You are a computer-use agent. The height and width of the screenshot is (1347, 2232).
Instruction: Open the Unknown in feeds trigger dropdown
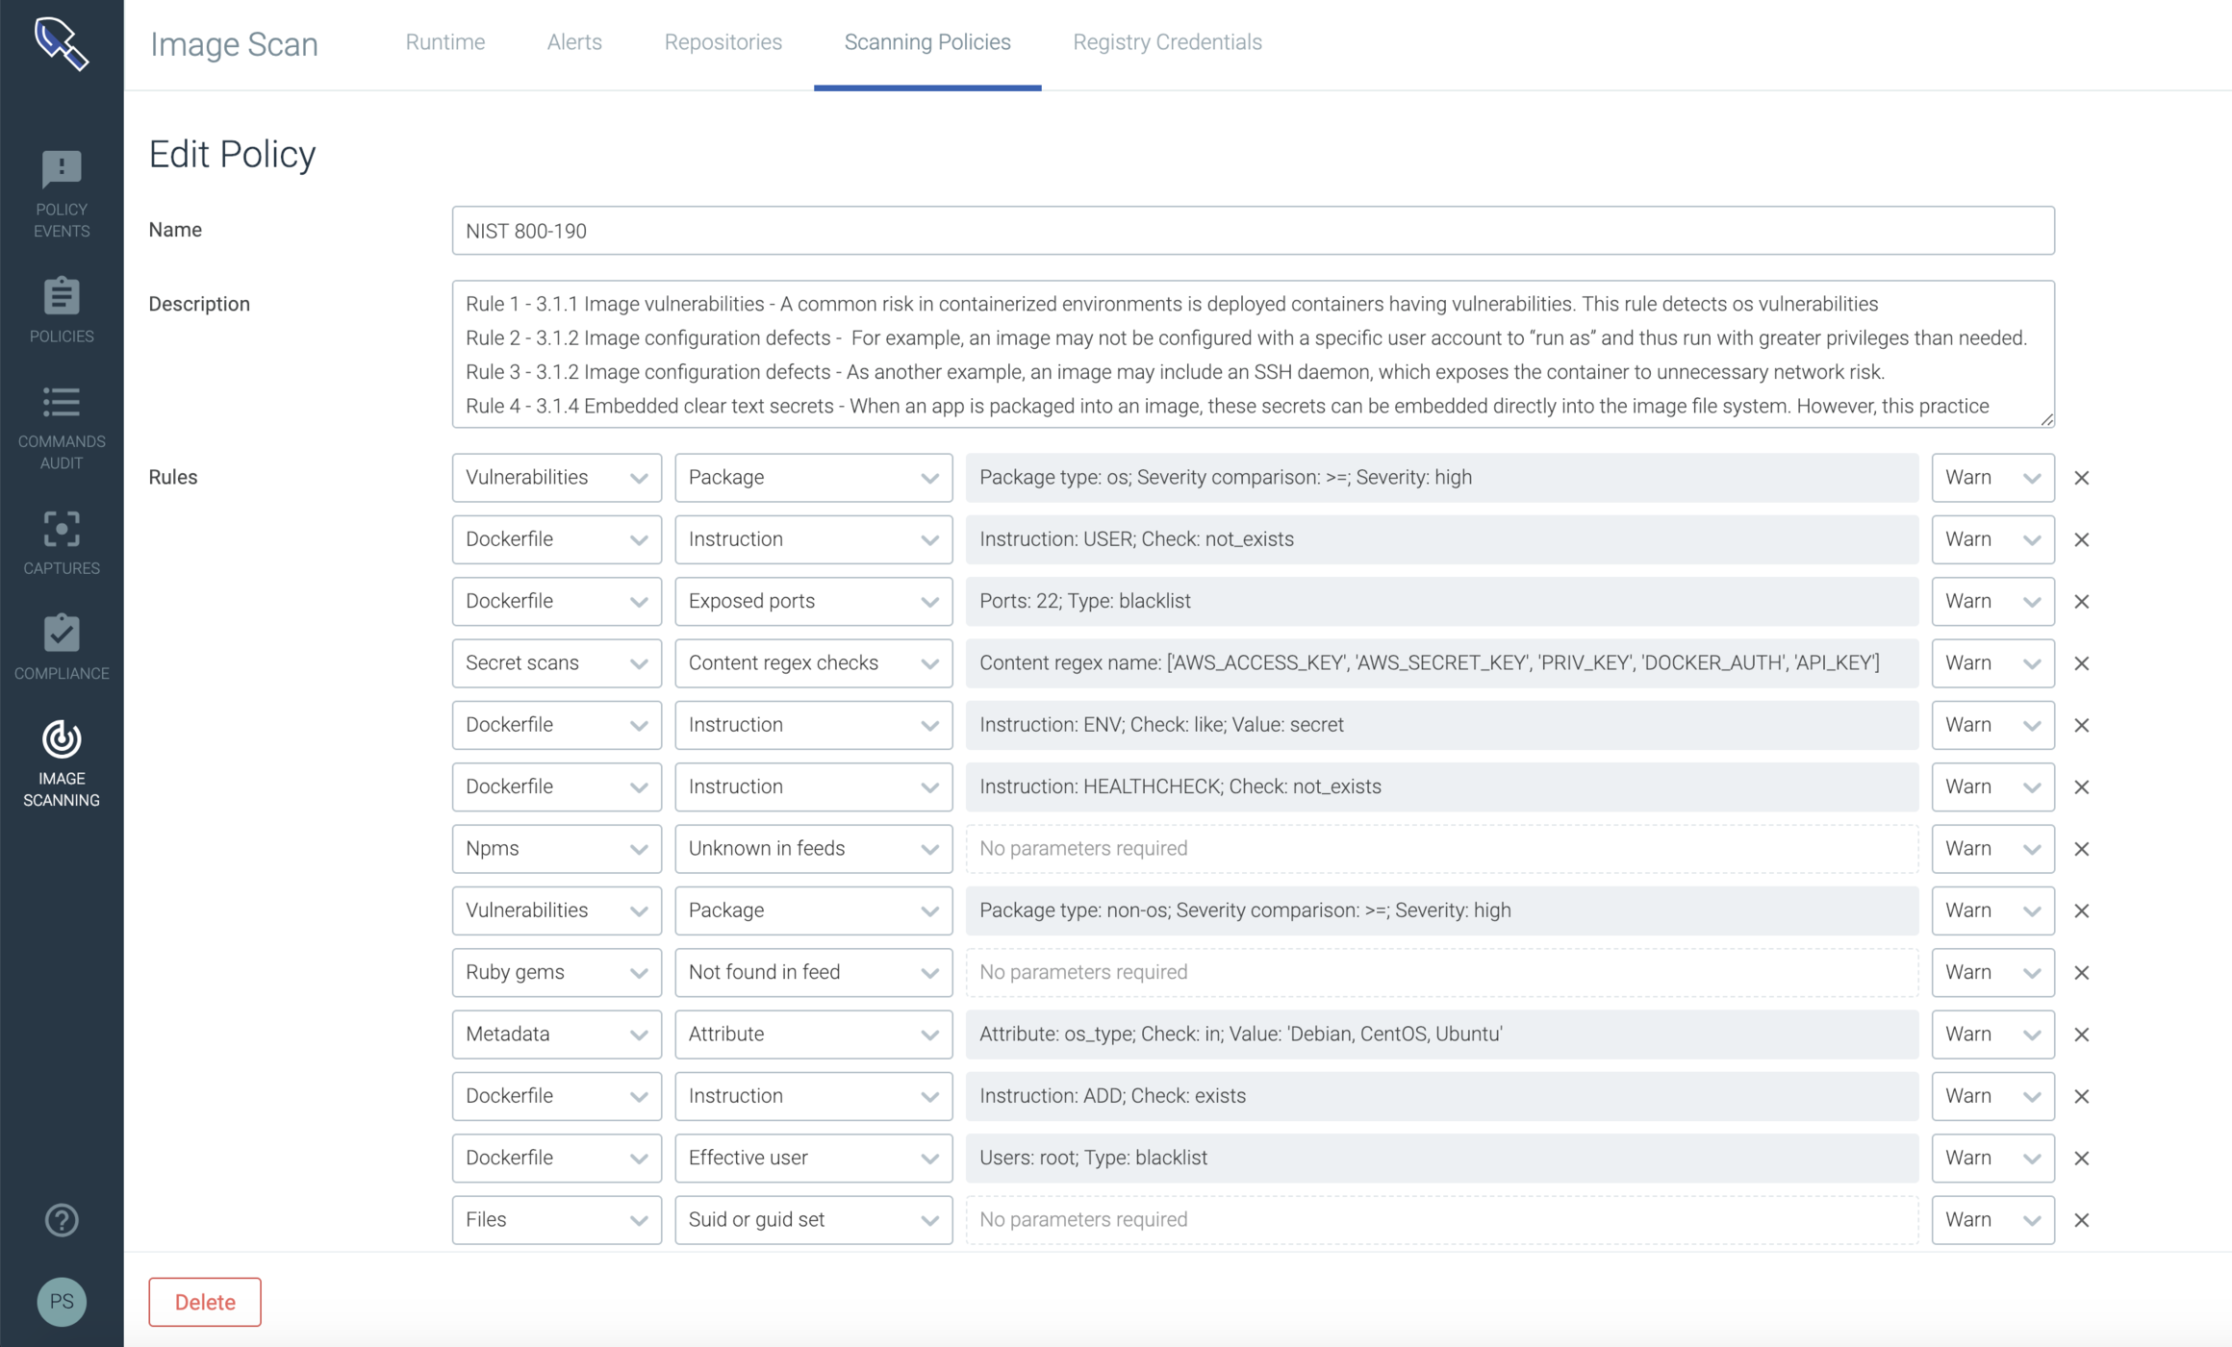813,848
